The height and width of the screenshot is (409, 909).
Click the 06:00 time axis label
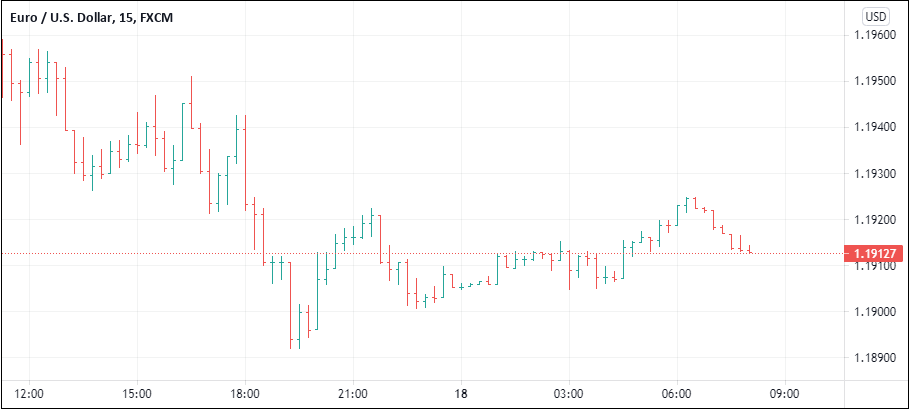click(677, 394)
